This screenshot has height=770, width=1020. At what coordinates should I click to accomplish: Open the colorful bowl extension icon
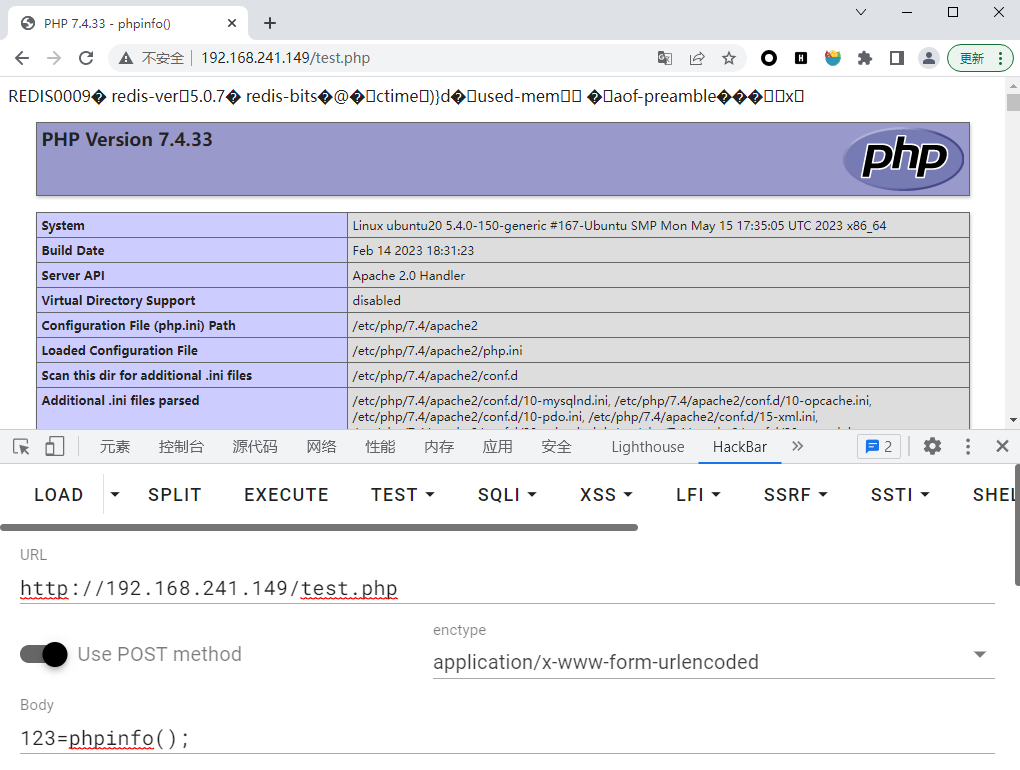(833, 58)
